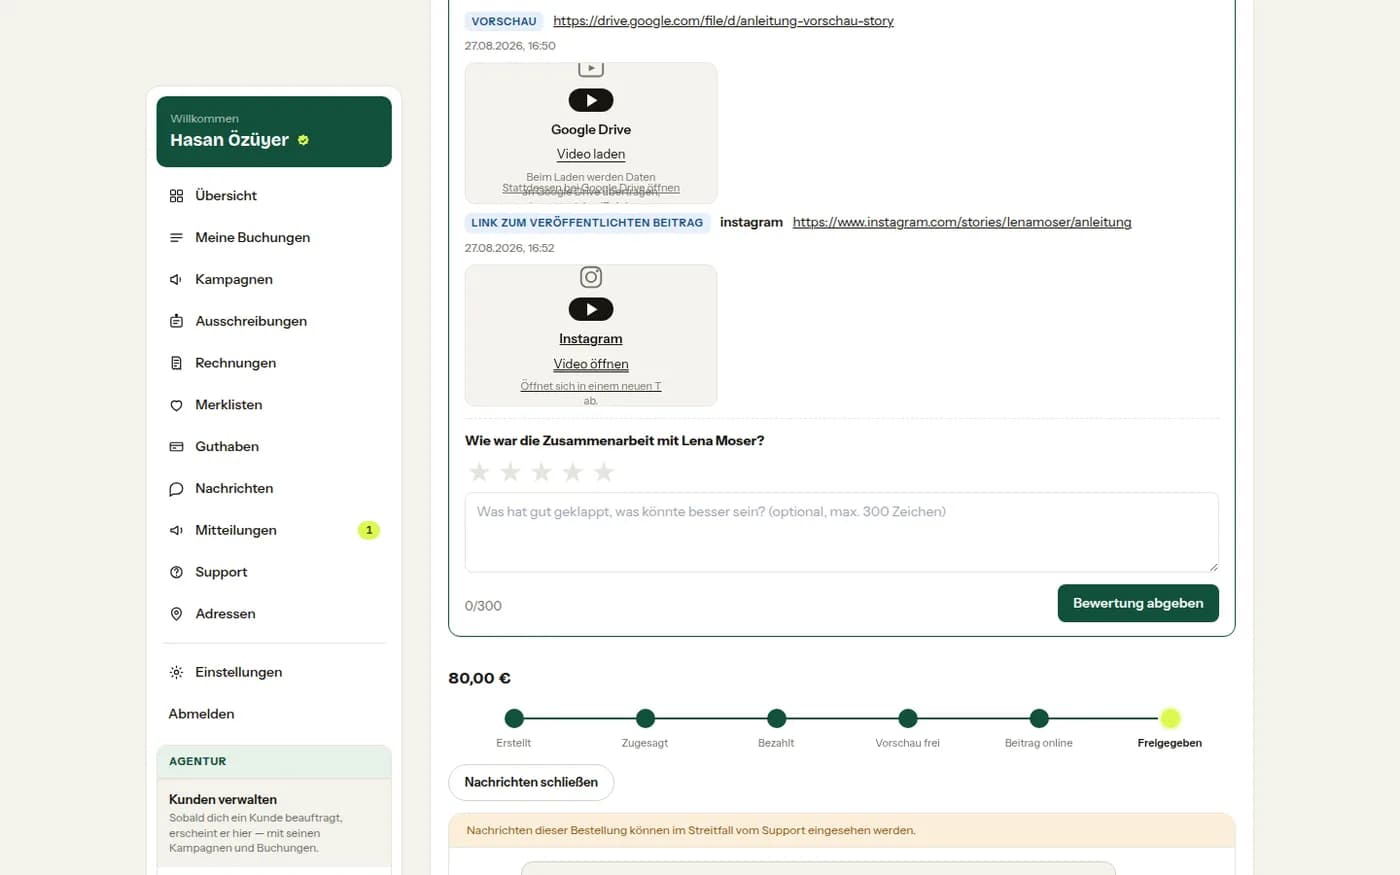Click the Guthaben card icon
Image resolution: width=1400 pixels, height=875 pixels.
click(x=176, y=447)
